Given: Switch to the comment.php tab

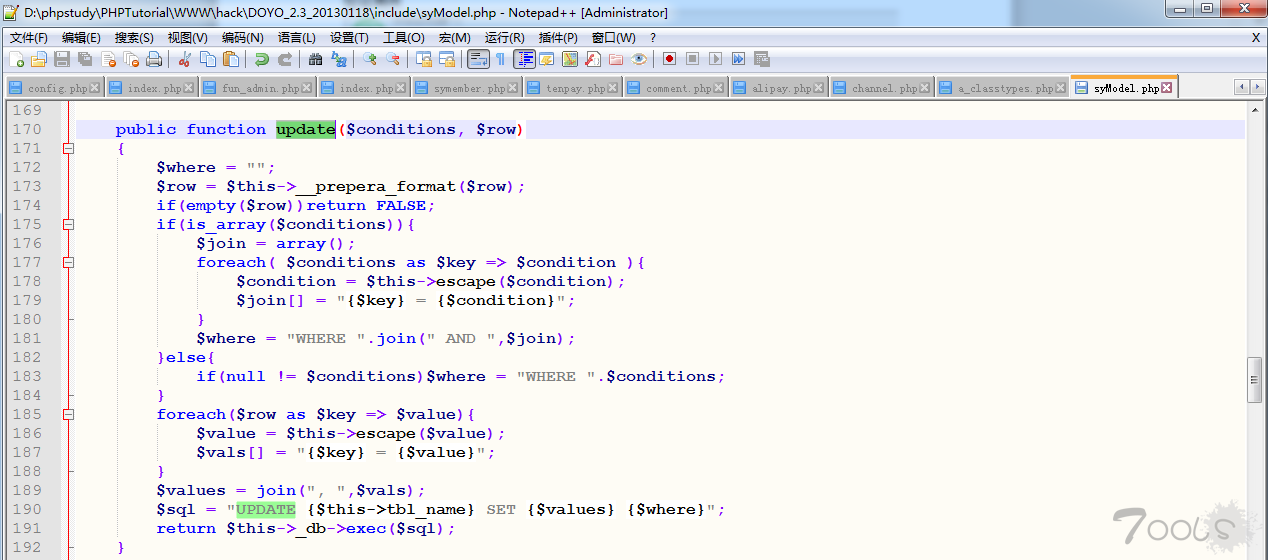Looking at the screenshot, I should pyautogui.click(x=675, y=88).
